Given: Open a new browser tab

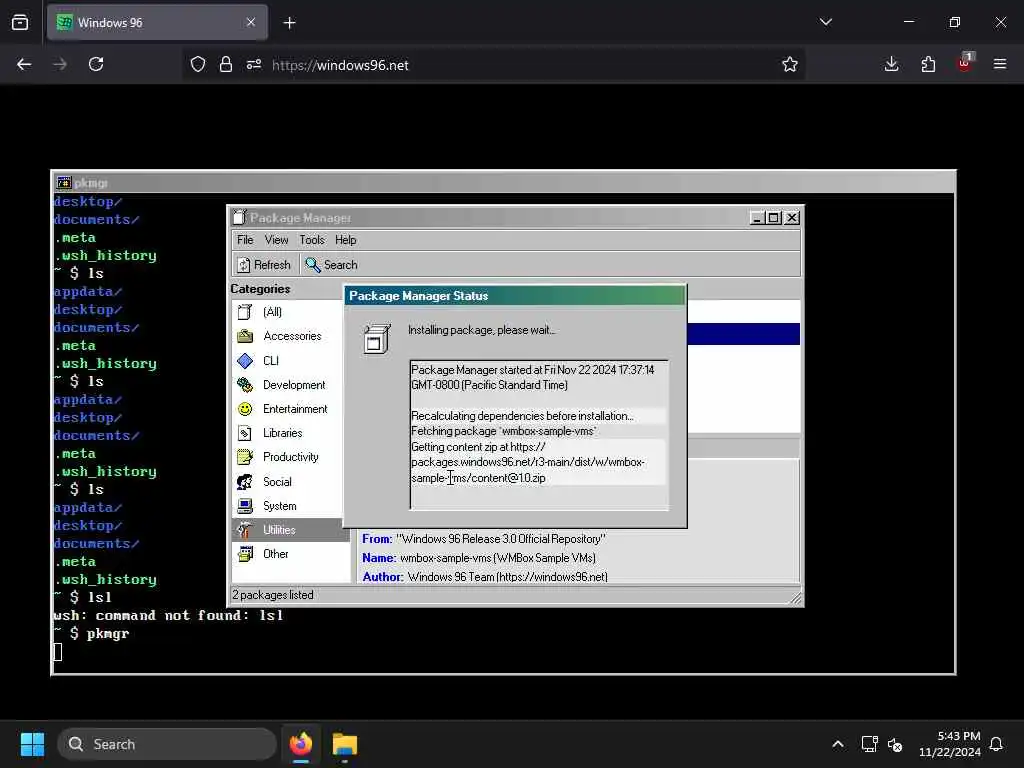Looking at the screenshot, I should (x=289, y=23).
